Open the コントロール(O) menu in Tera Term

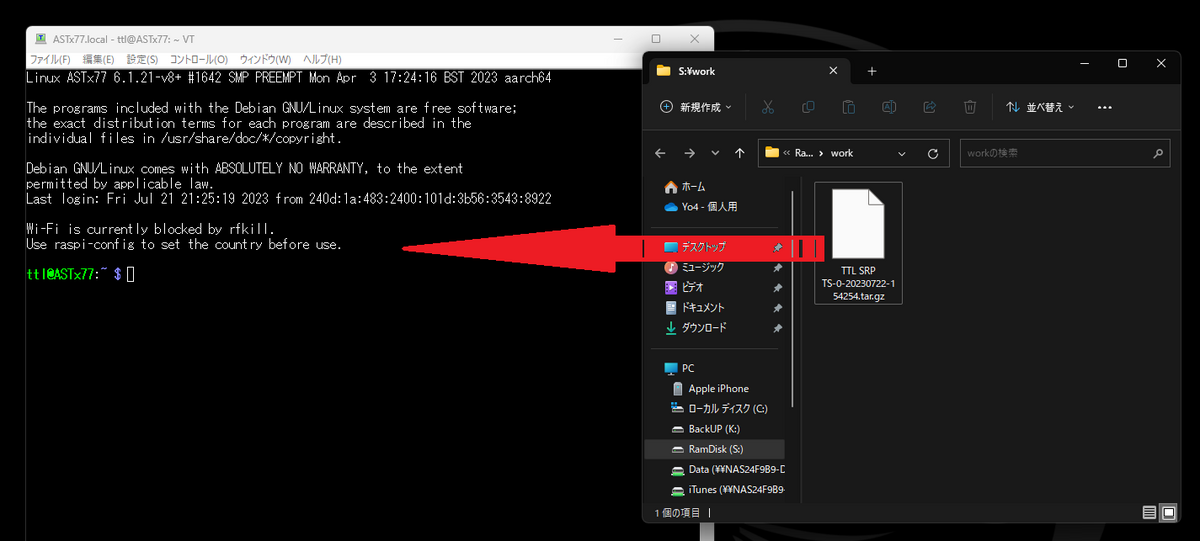199,59
